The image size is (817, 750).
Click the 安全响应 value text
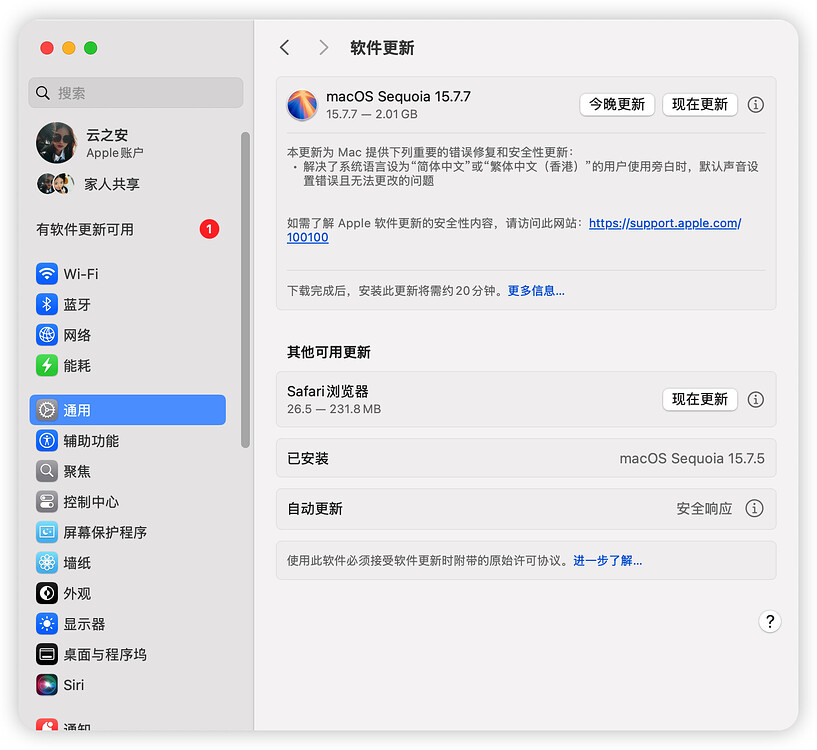click(704, 509)
